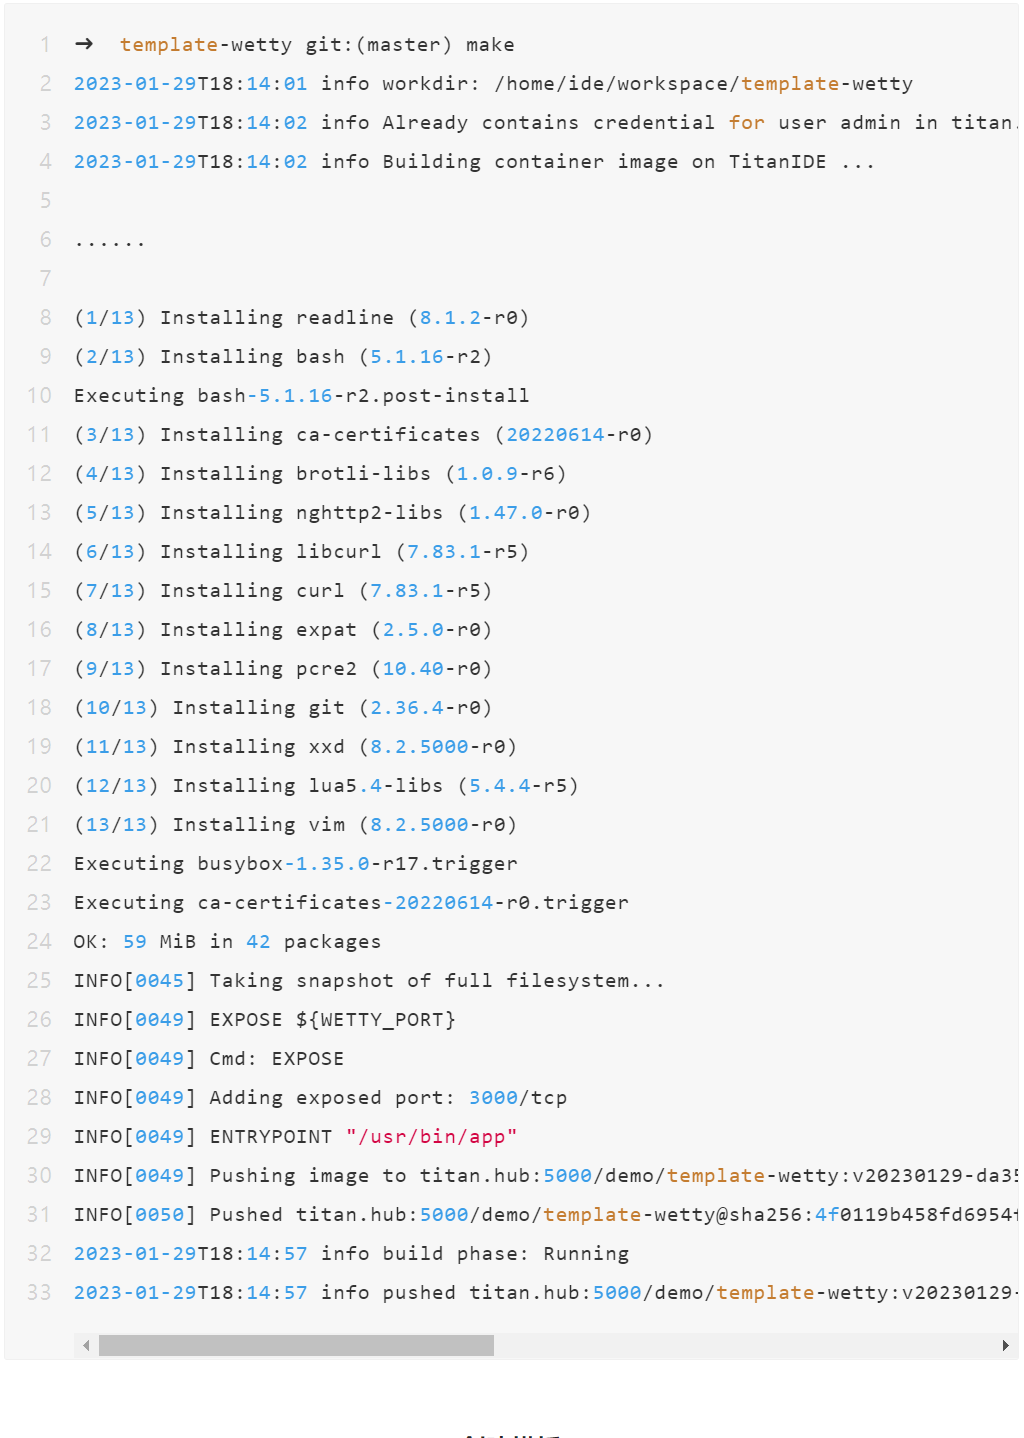Click "Executing bash-5.1.16-r2.post-install" line
The image size is (1024, 1438).
click(x=301, y=396)
